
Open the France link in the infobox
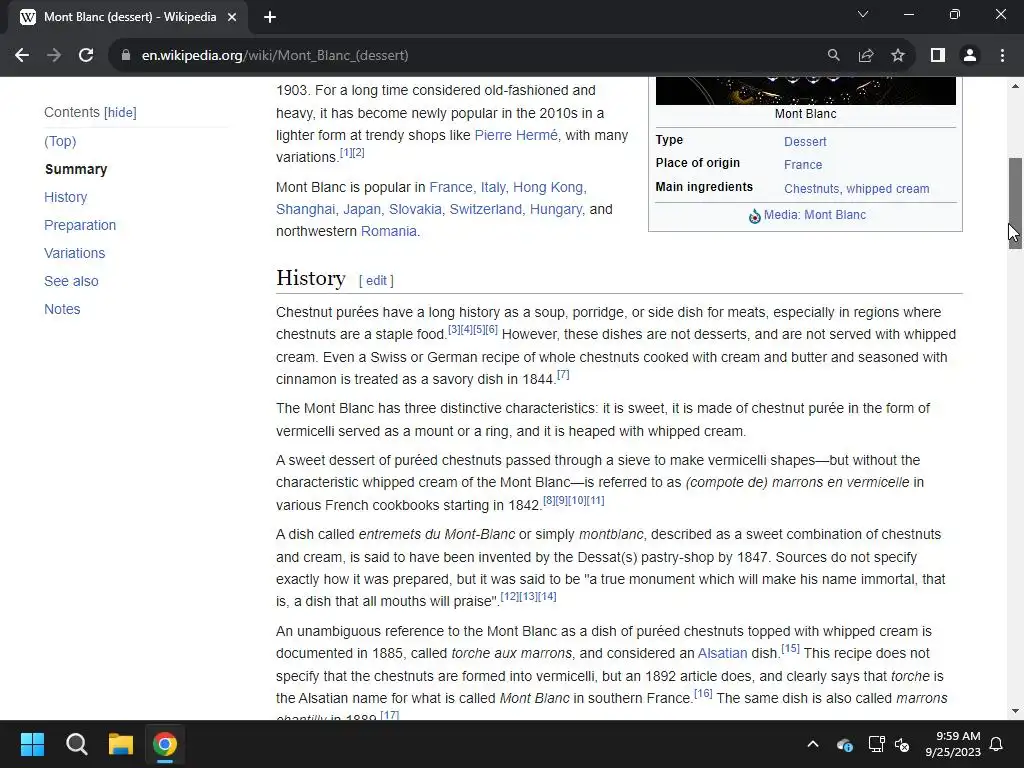tap(803, 165)
